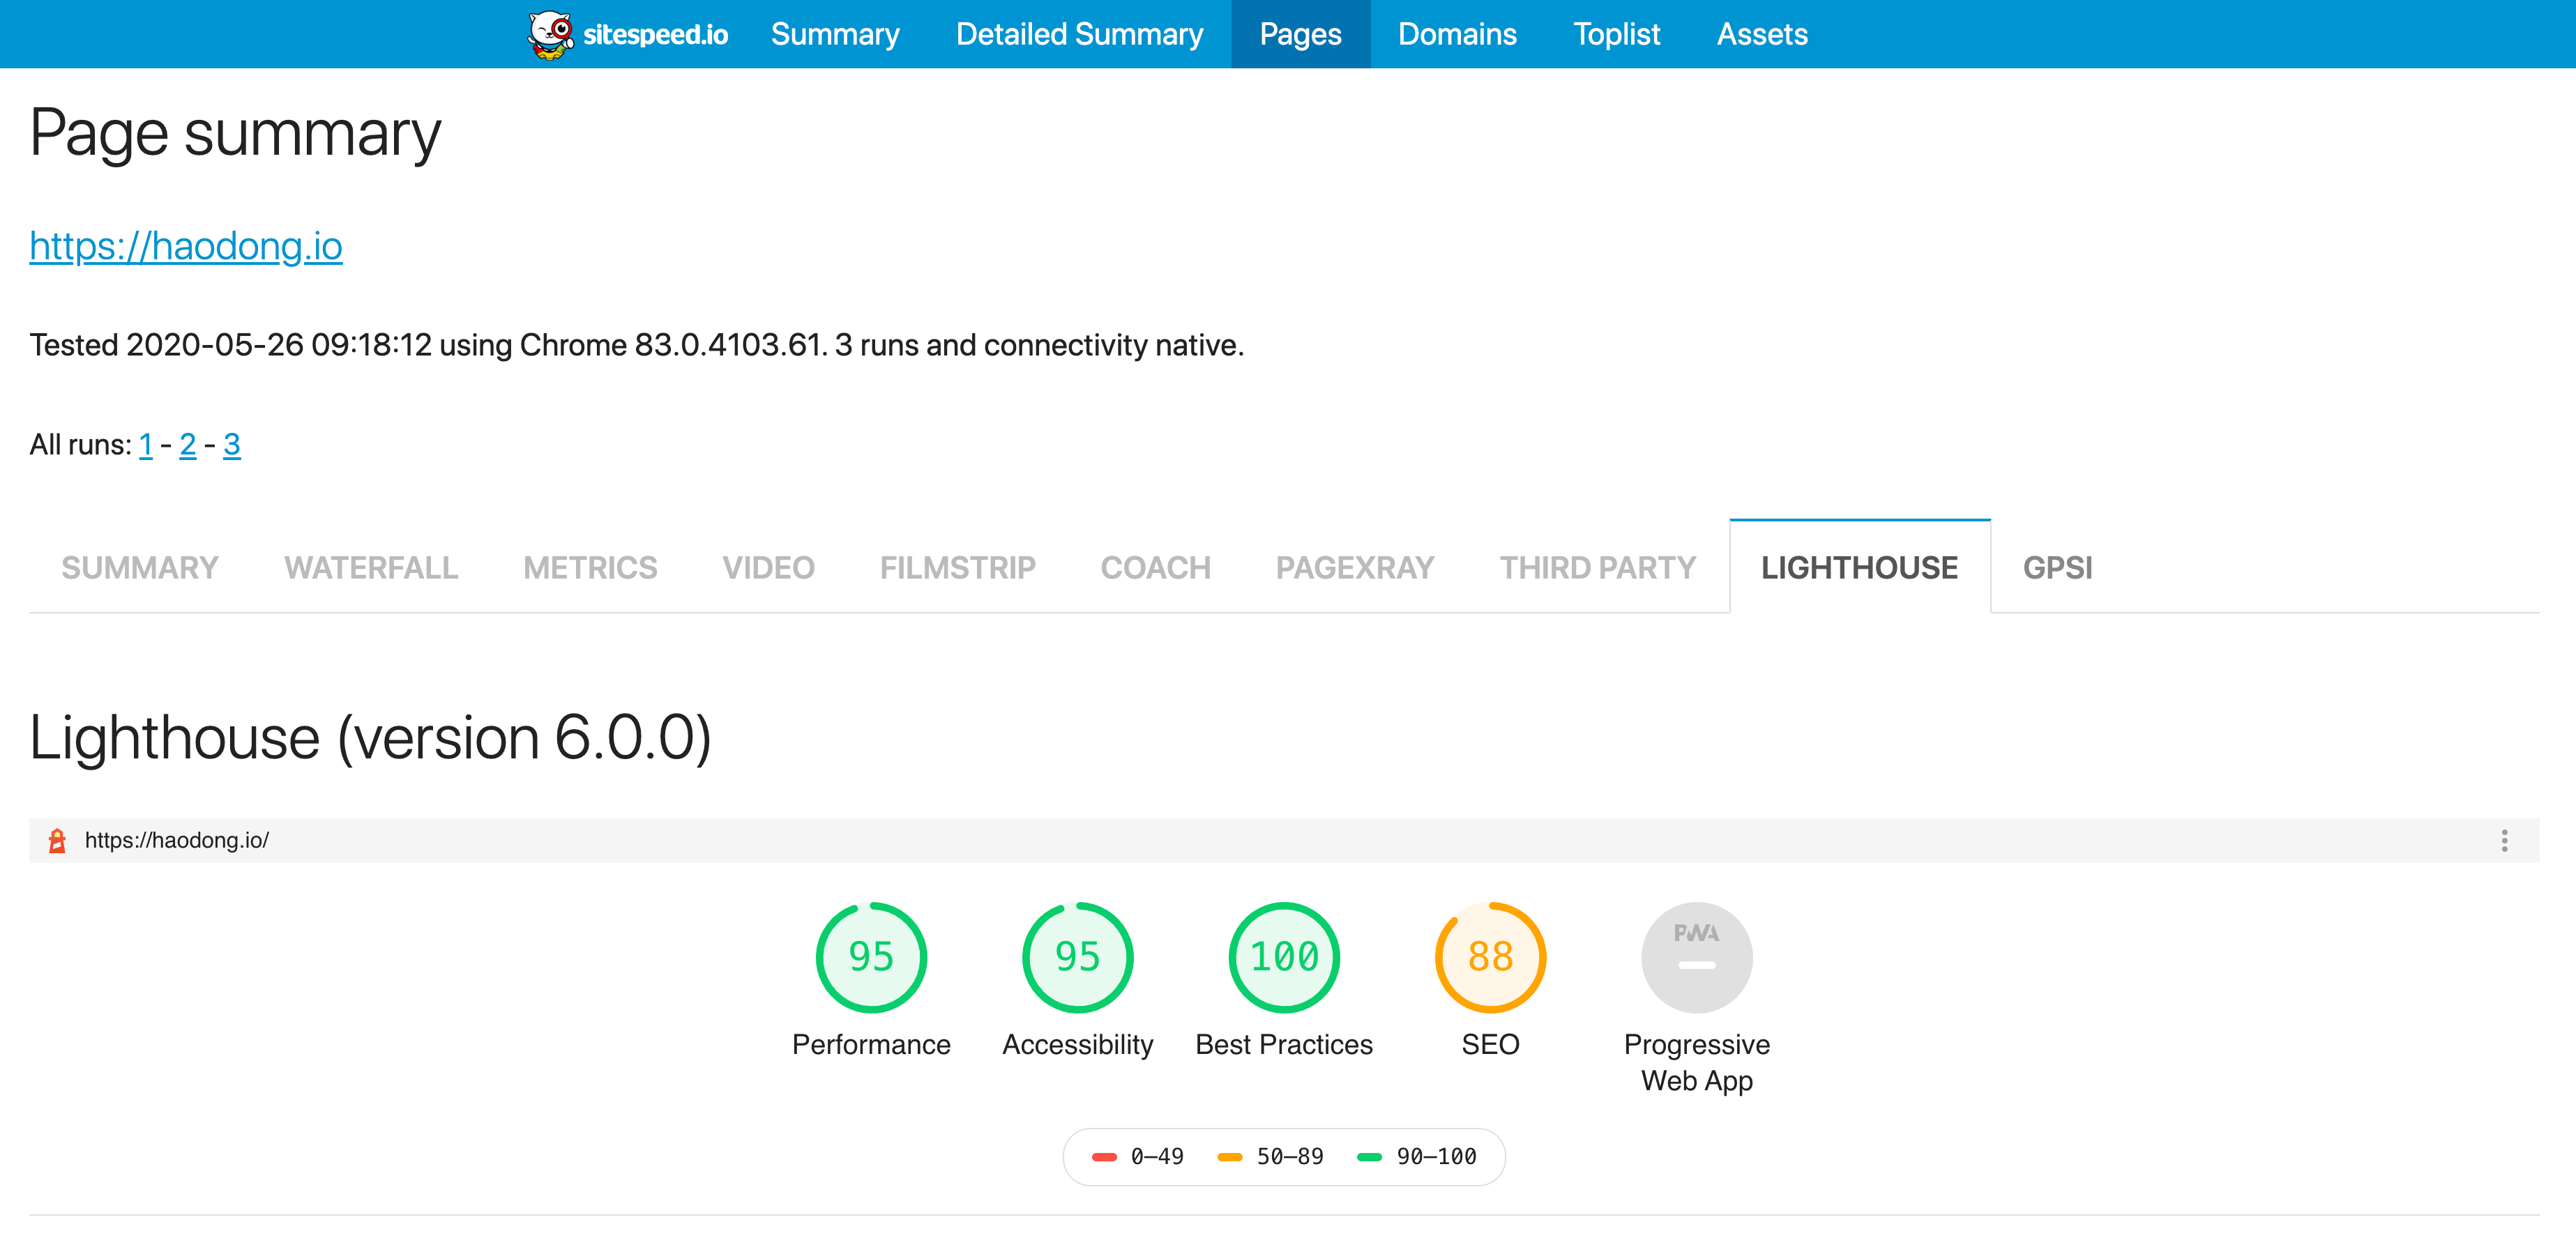This screenshot has width=2576, height=1238.
Task: Select the PAGEXRAY tab
Action: pos(1354,568)
